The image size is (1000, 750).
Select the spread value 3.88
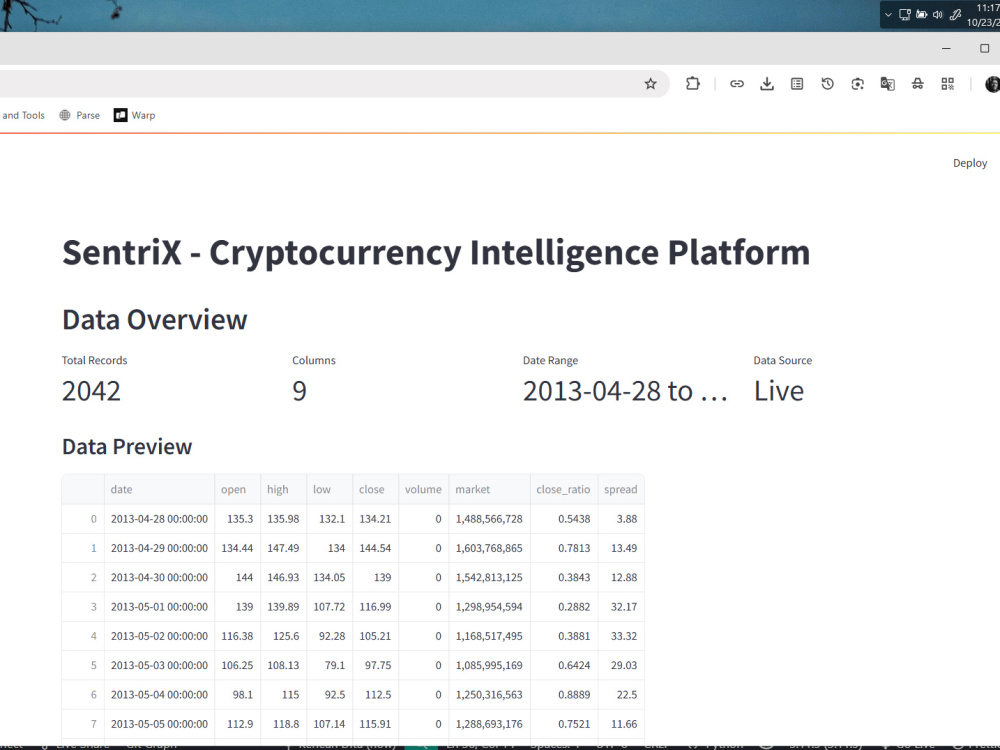pyautogui.click(x=621, y=518)
